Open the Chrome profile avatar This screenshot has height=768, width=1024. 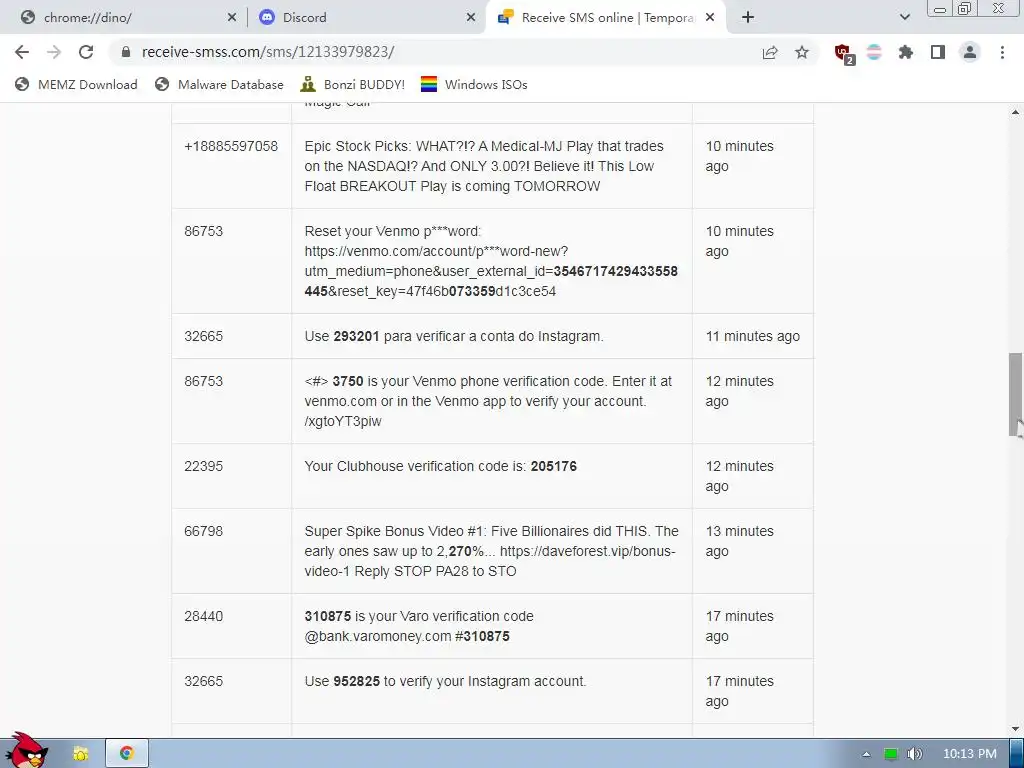970,52
